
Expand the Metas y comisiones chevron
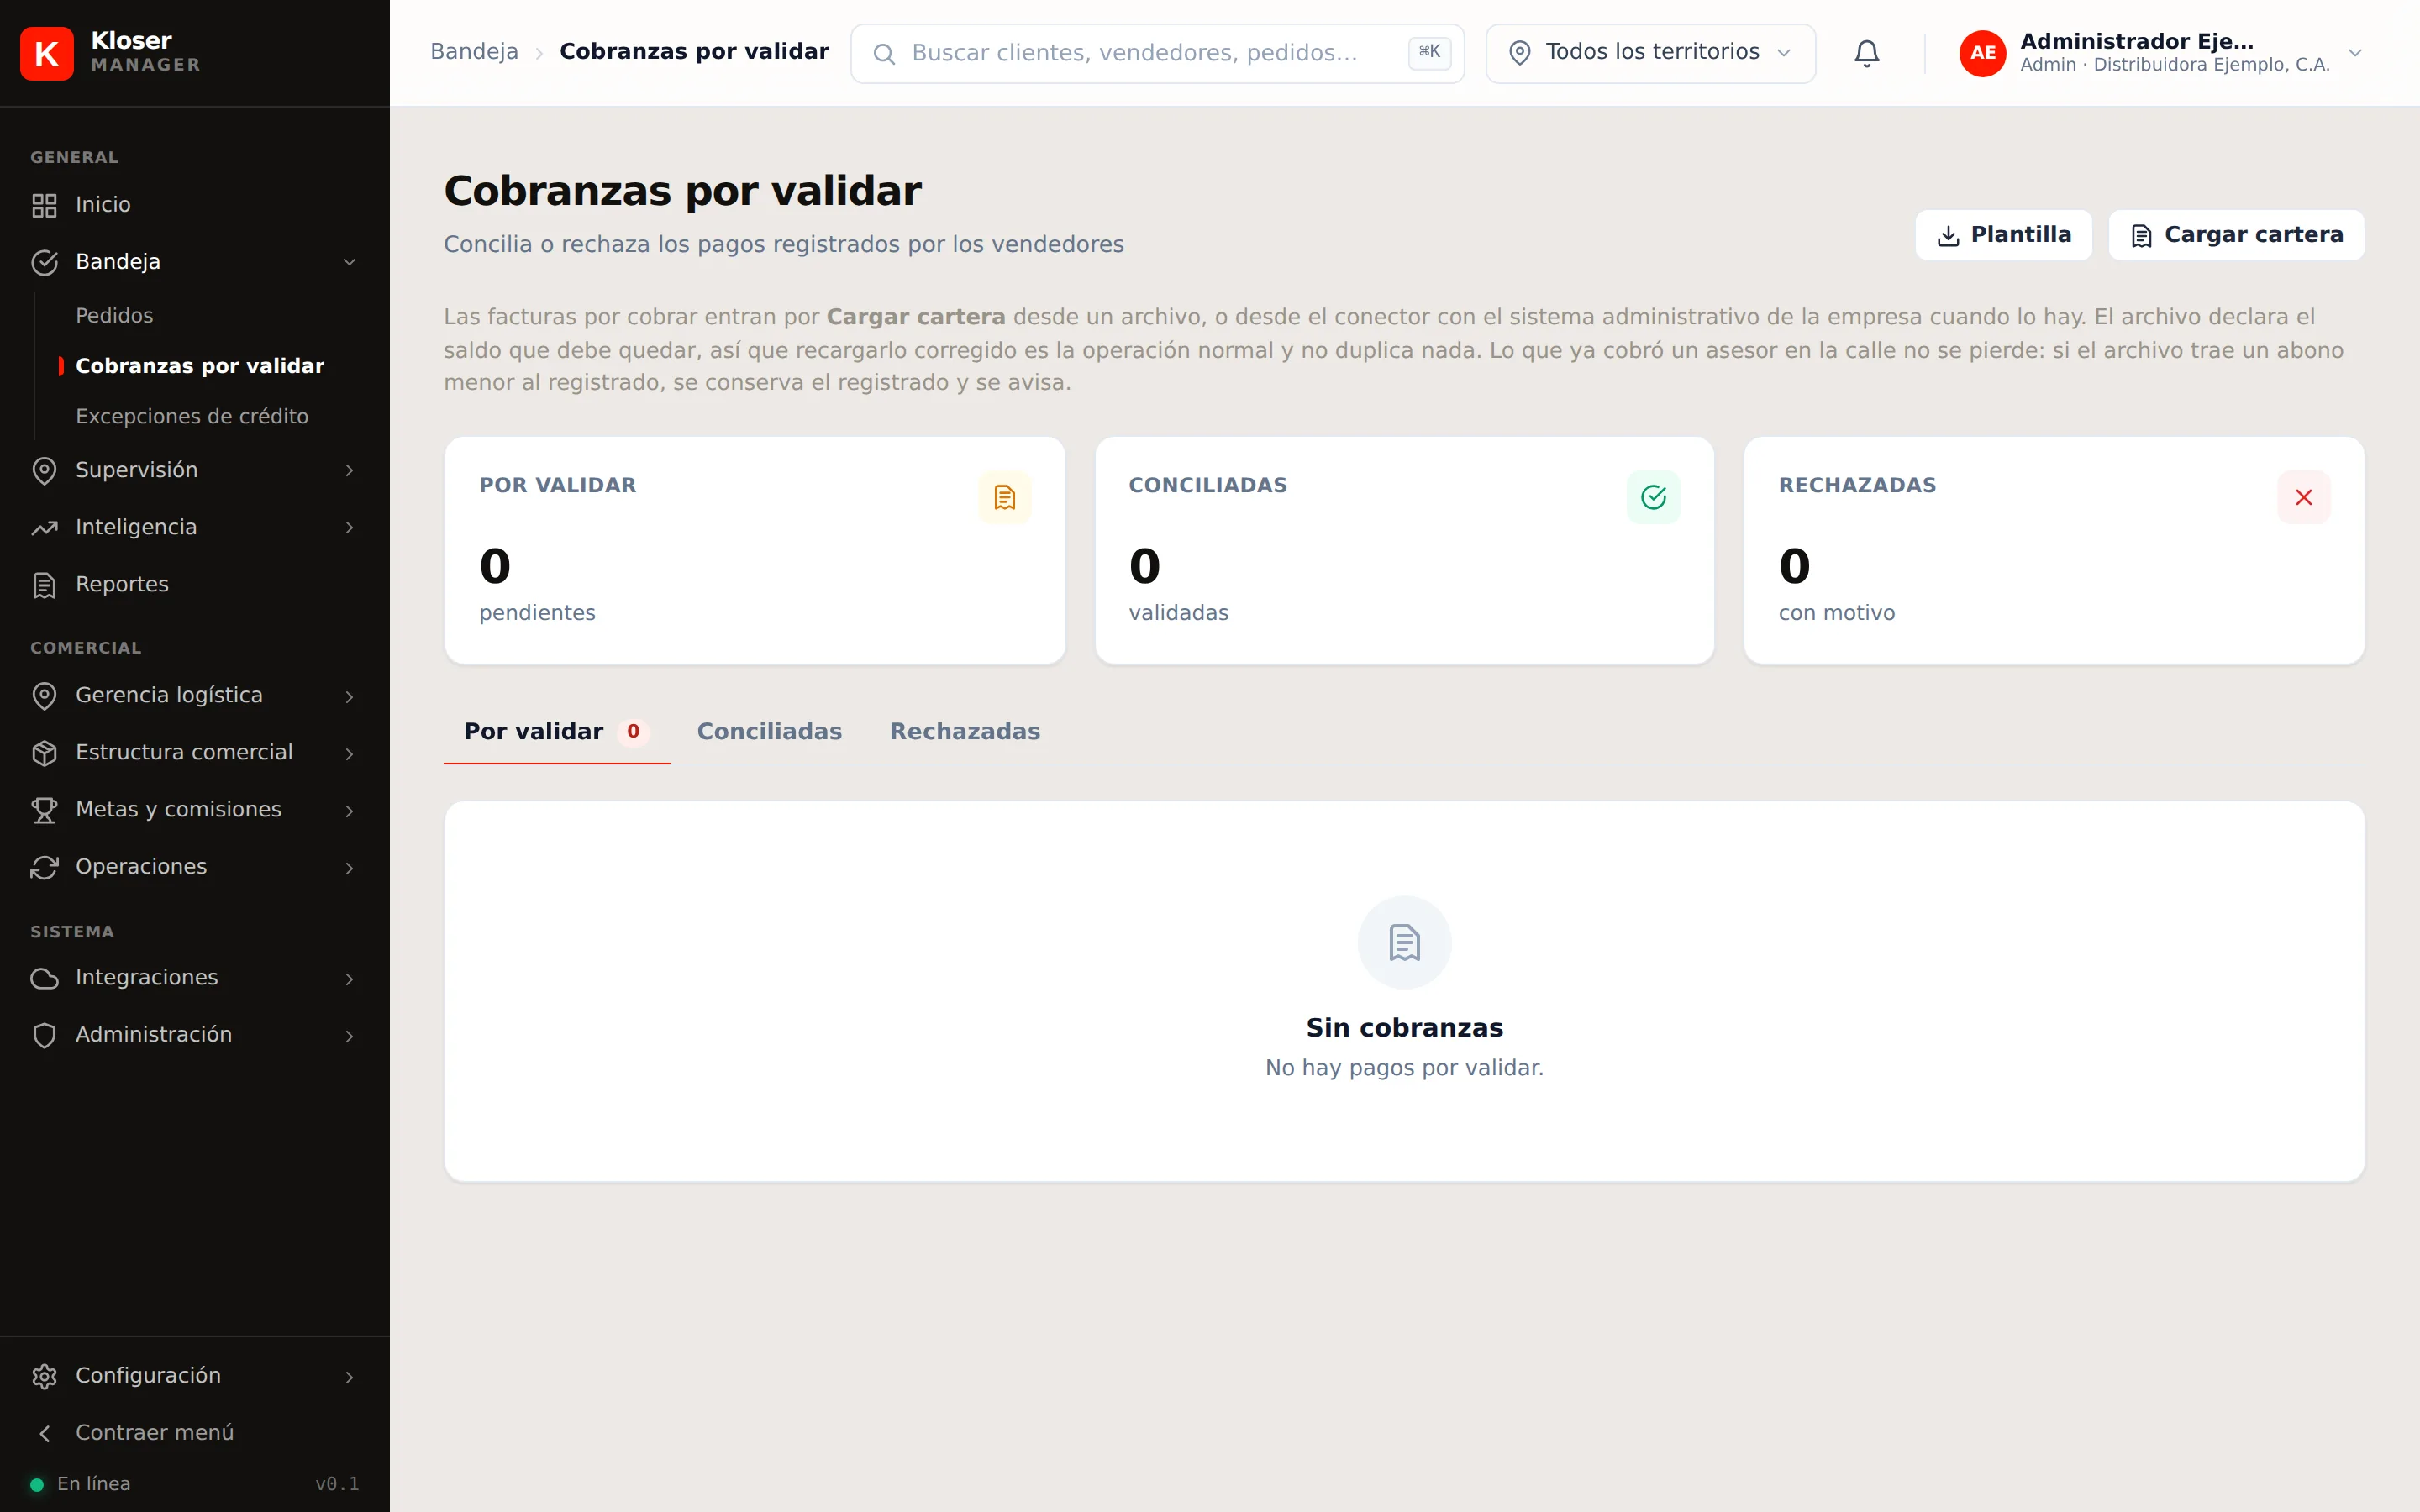(x=349, y=810)
